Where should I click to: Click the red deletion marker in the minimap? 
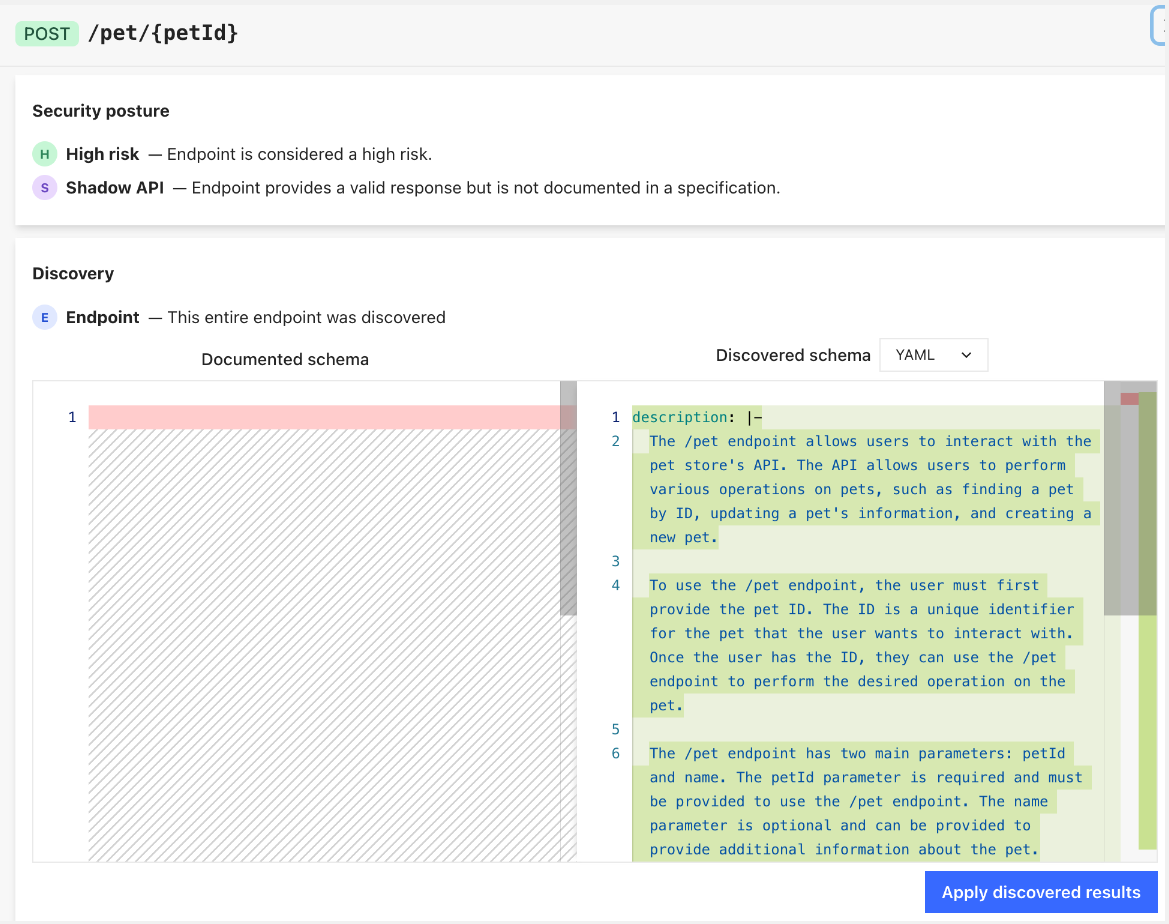tap(1128, 399)
